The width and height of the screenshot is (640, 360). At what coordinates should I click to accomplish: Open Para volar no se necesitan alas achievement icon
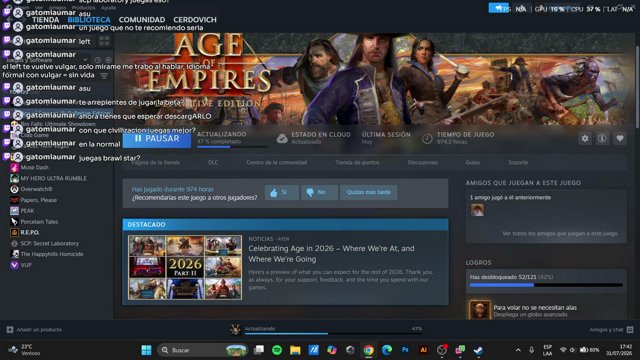pos(479,310)
